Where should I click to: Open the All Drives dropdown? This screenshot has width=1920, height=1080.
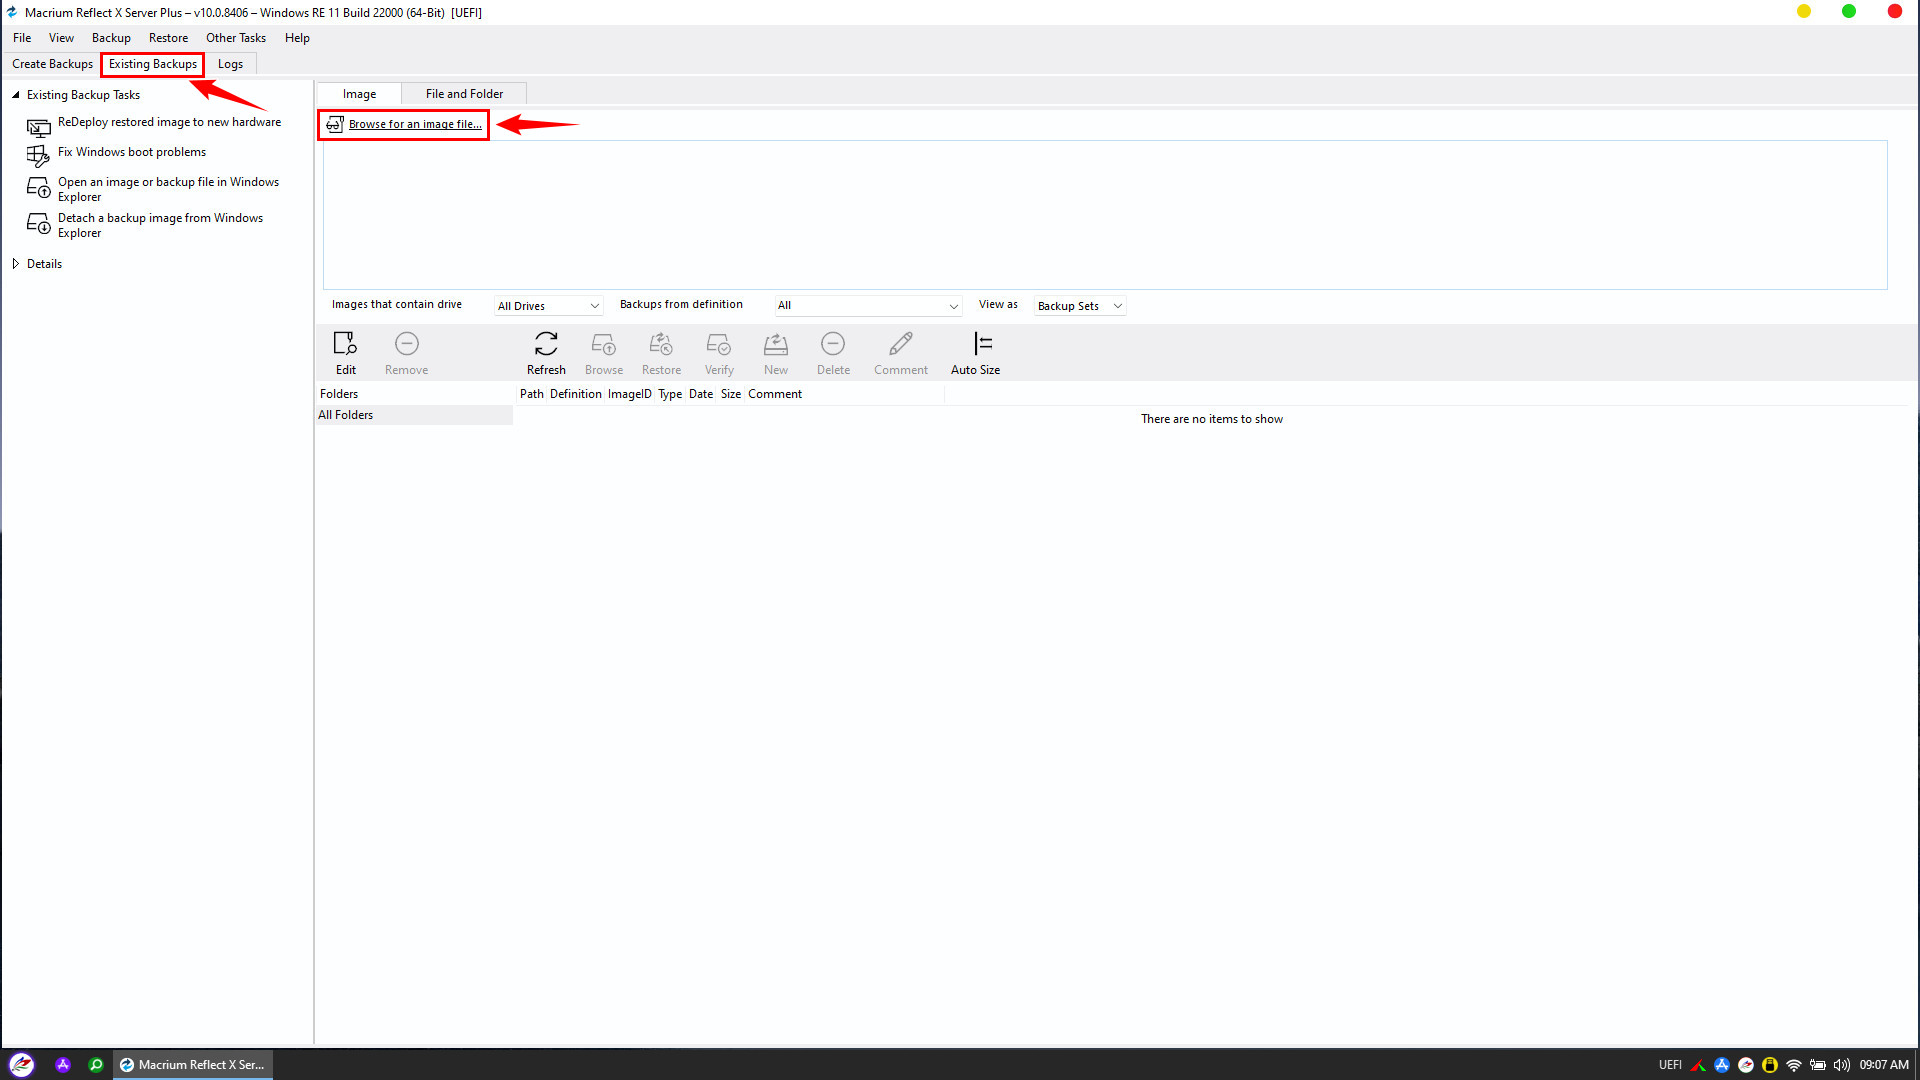tap(548, 306)
